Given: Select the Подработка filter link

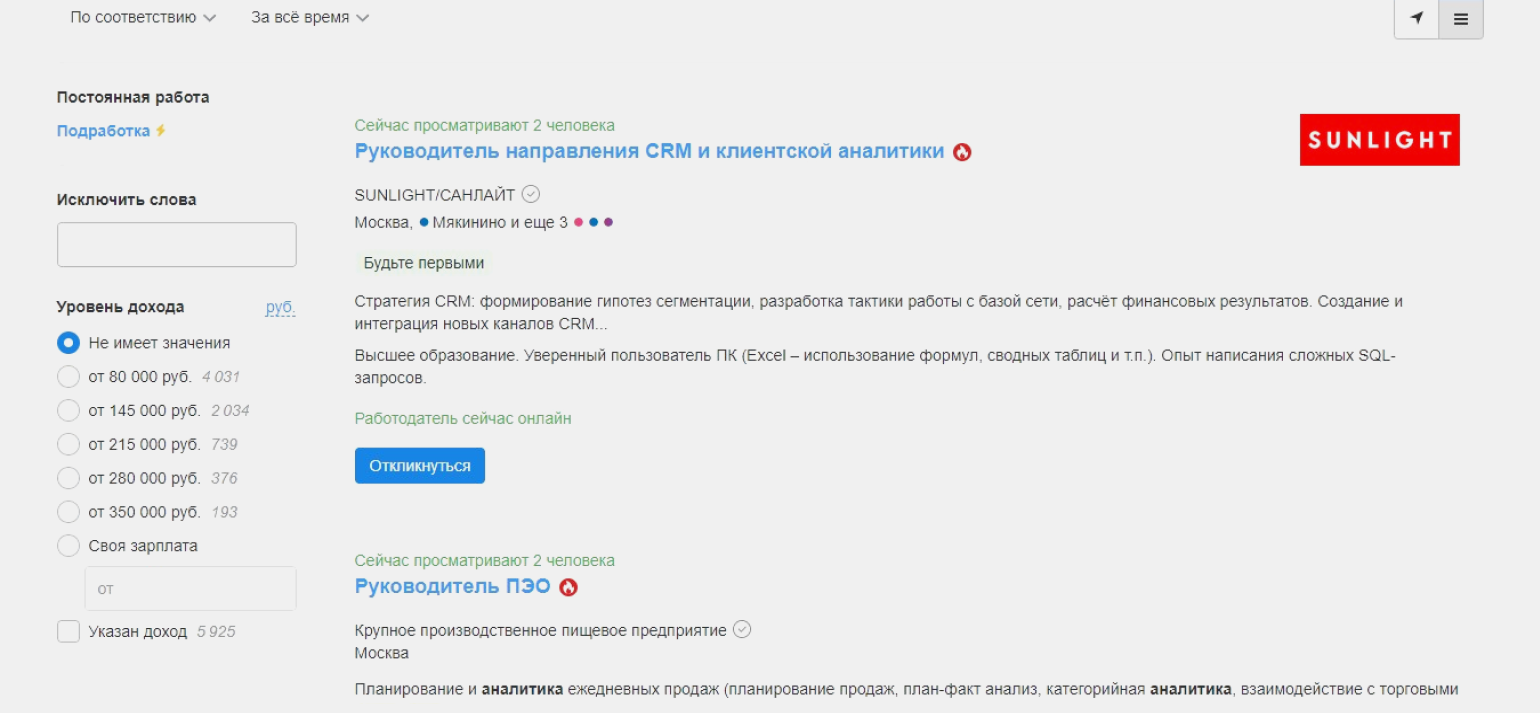Looking at the screenshot, I should click(x=103, y=131).
